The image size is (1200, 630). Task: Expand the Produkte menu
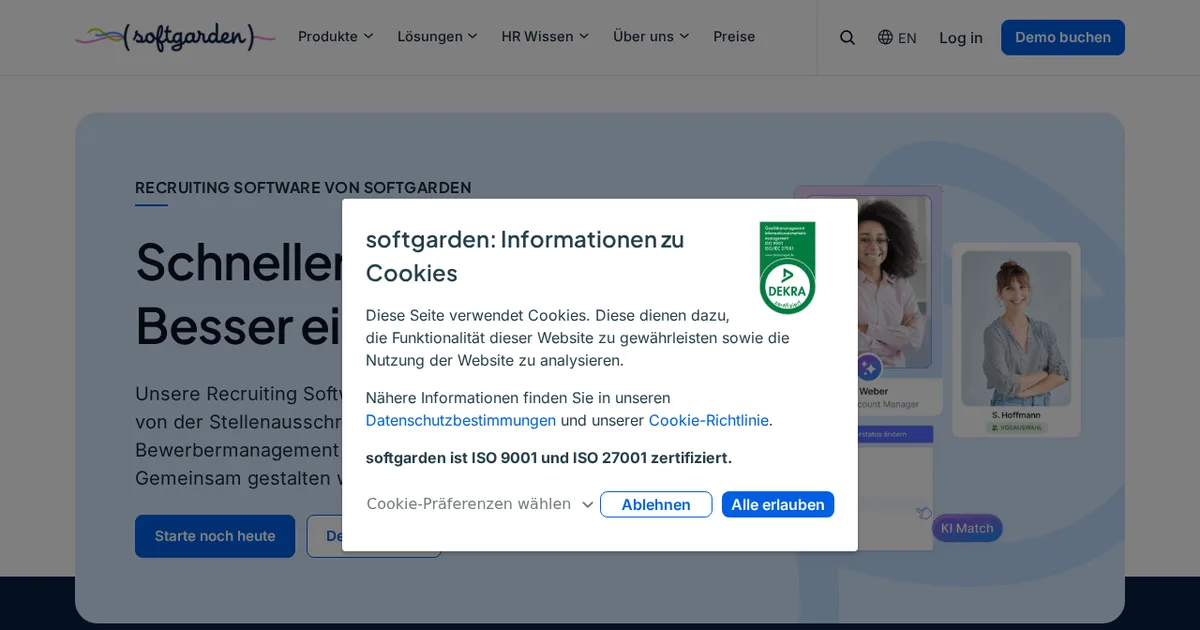tap(335, 36)
